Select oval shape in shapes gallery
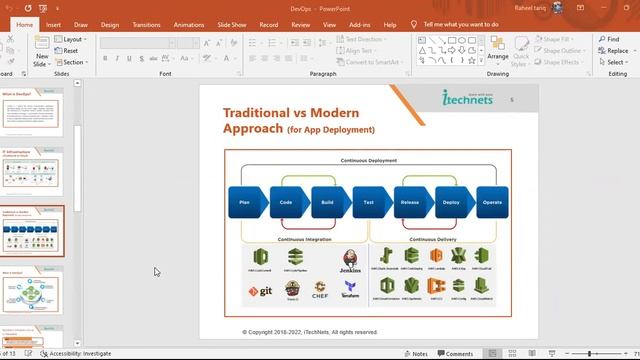640x360 pixels. pos(462,40)
